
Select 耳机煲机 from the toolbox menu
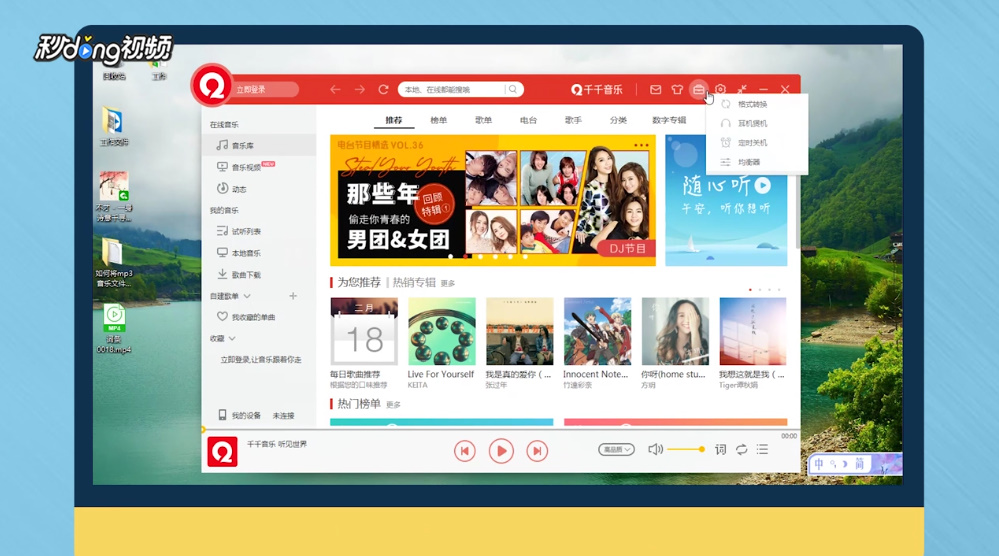(x=752, y=124)
